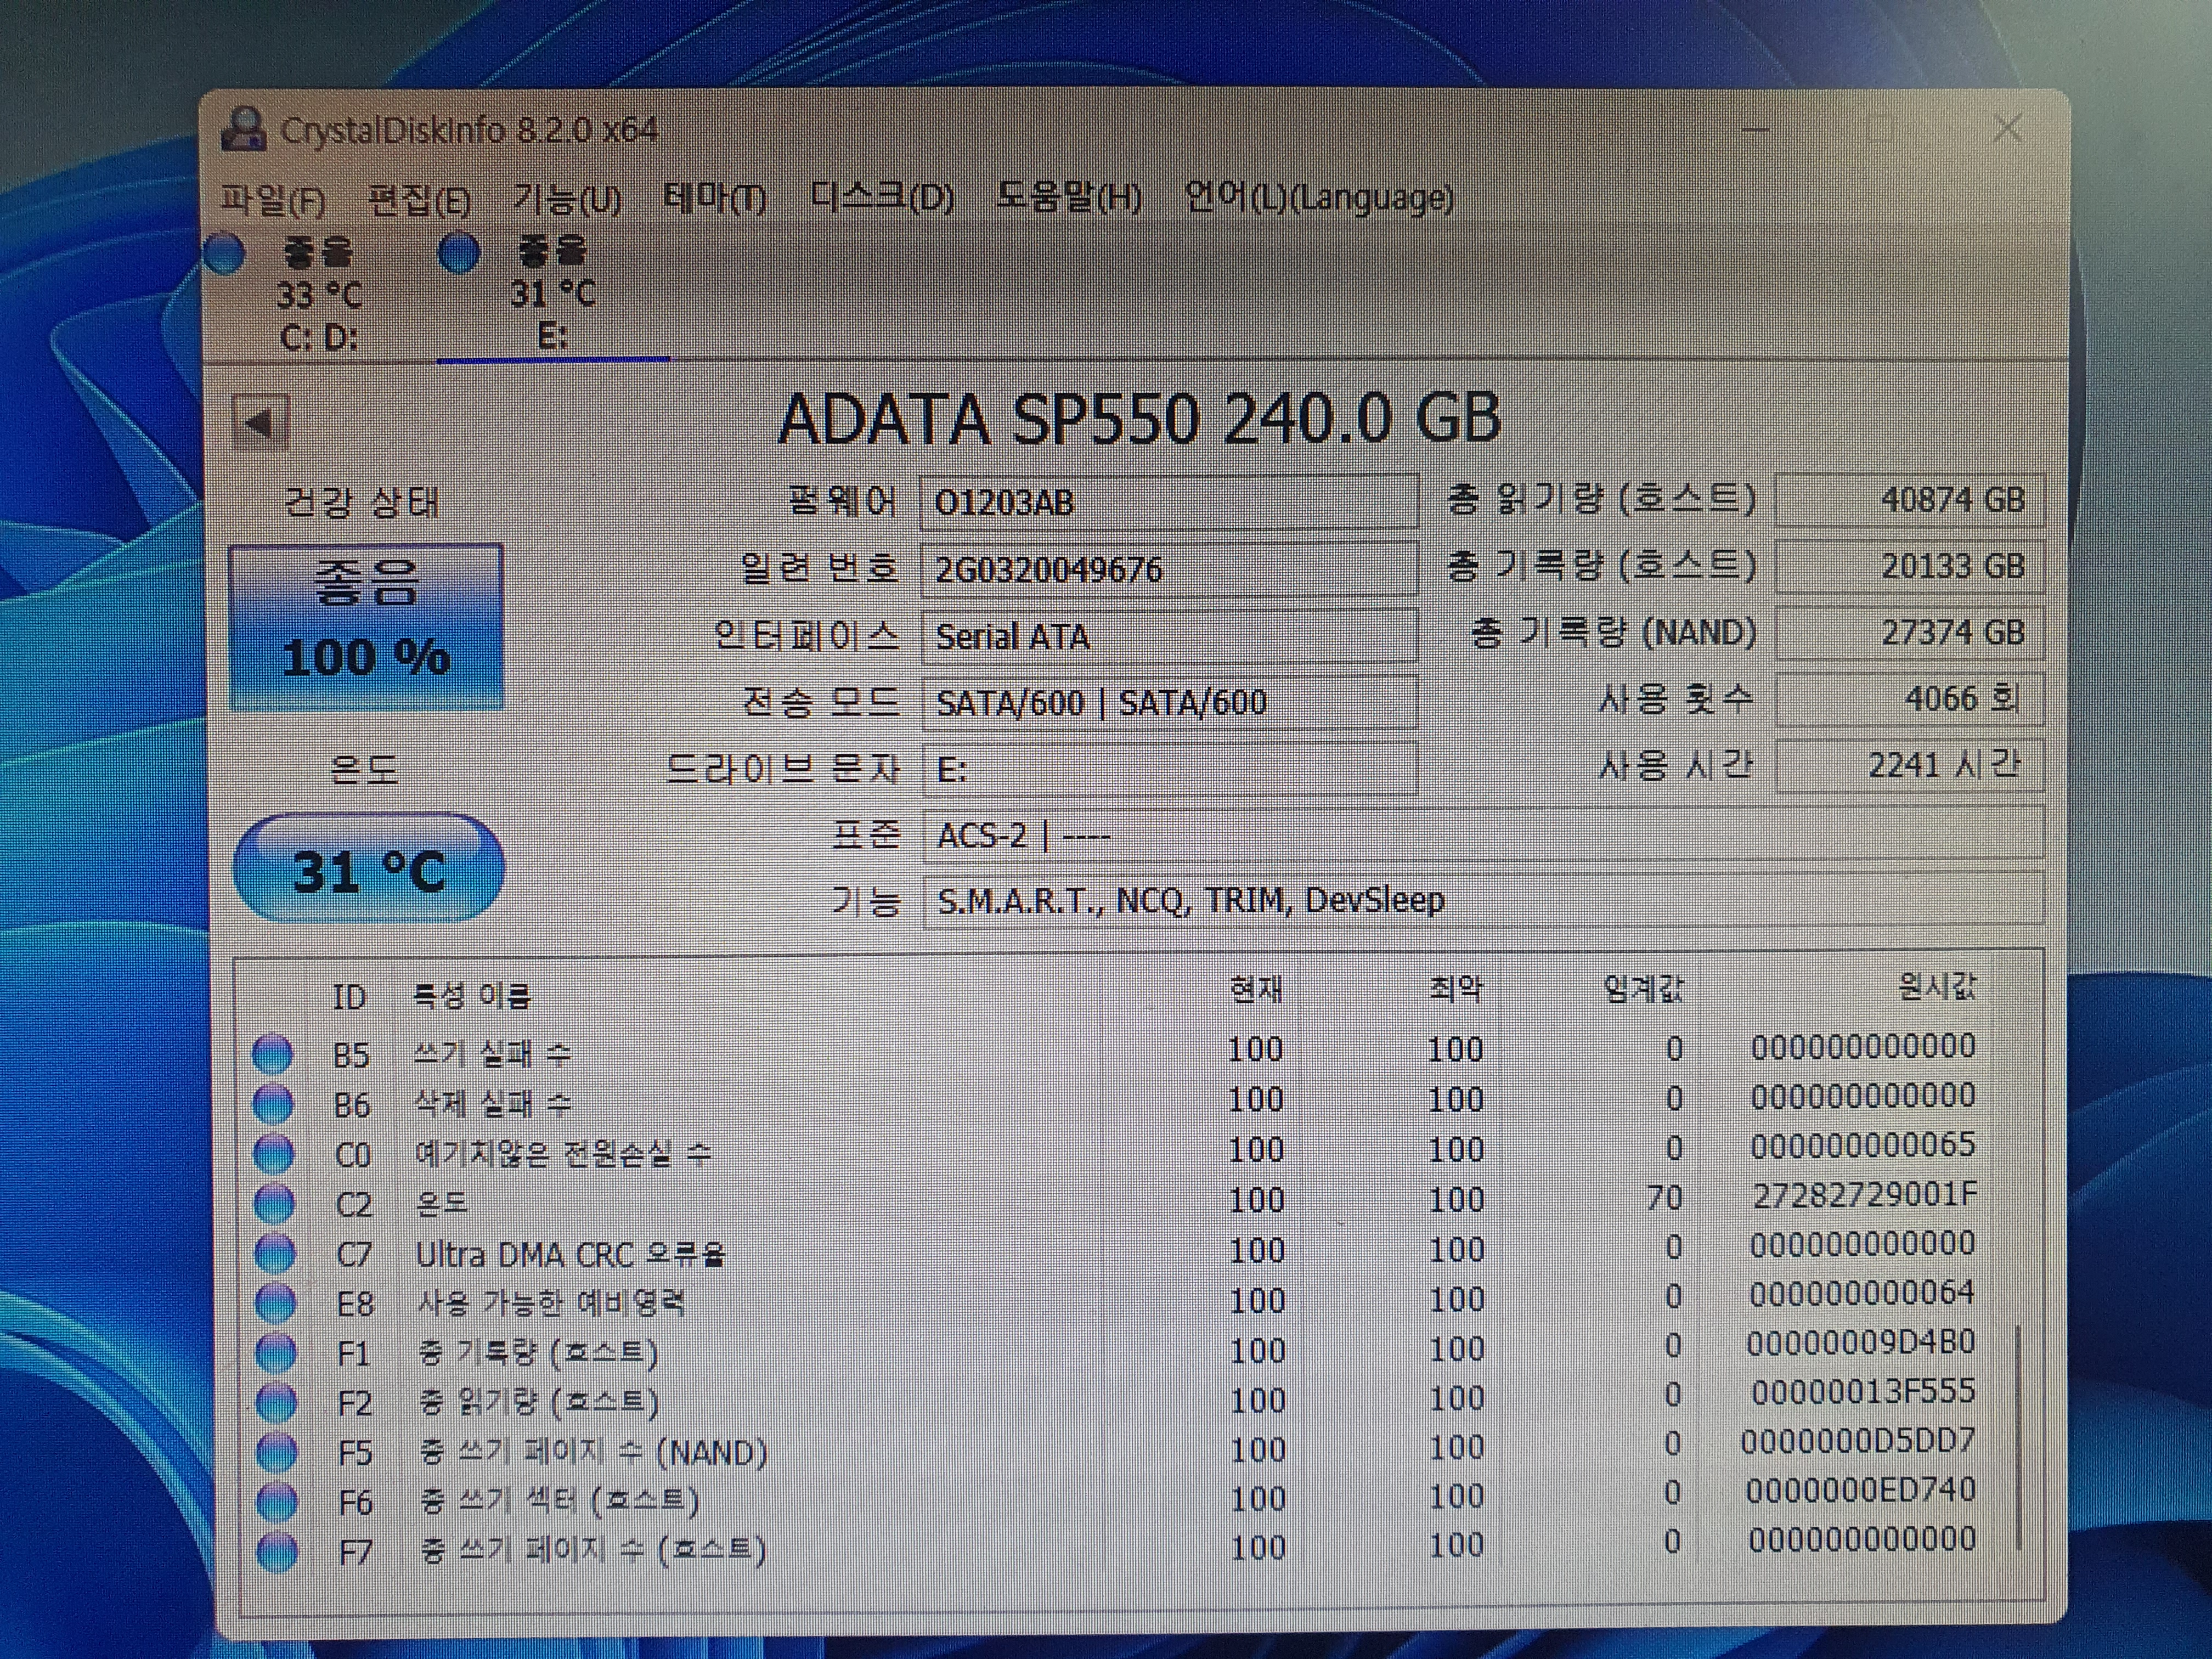Click the previous disk arrow button
The image size is (2212, 1659).
pyautogui.click(x=260, y=423)
